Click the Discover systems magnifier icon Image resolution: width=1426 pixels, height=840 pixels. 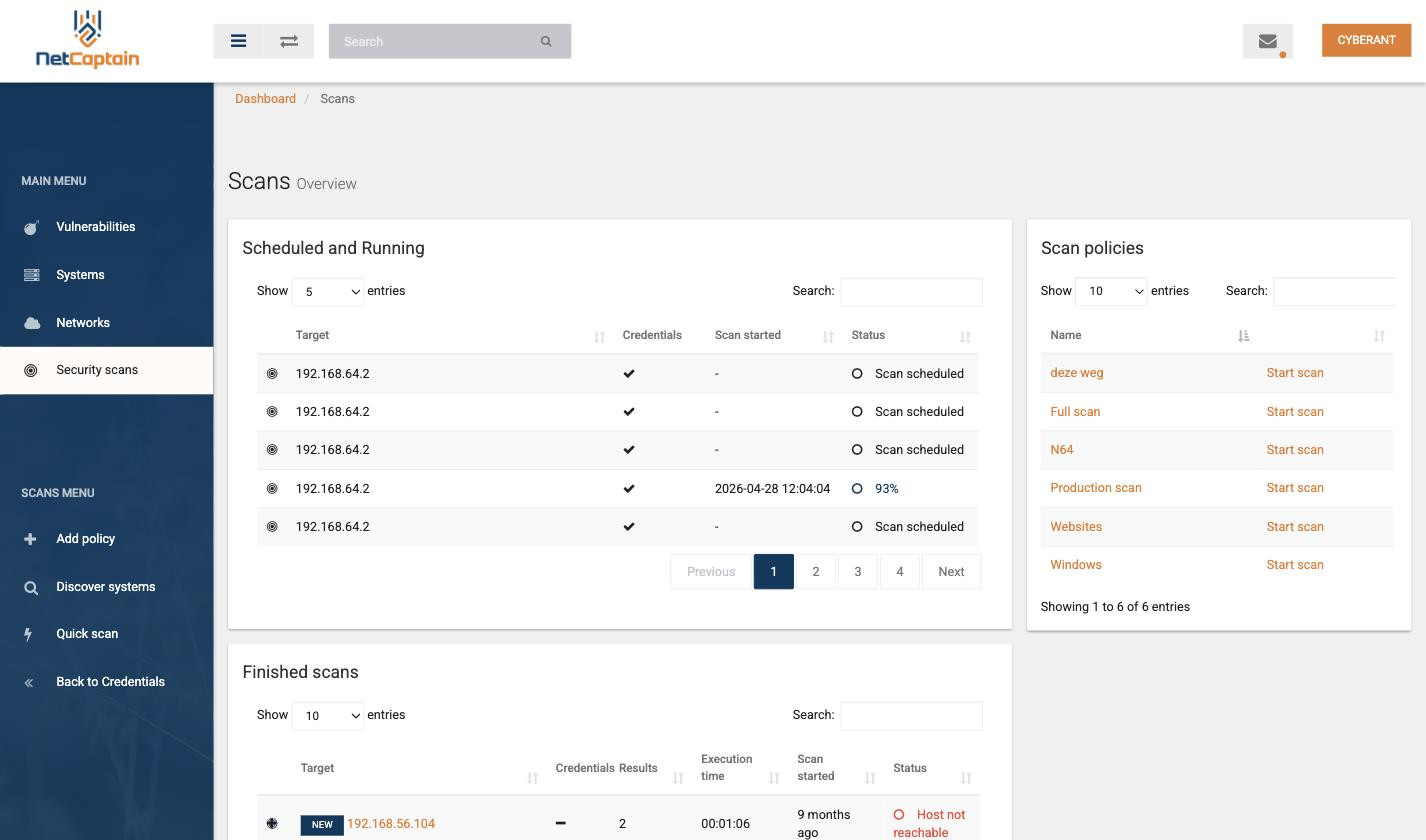31,587
